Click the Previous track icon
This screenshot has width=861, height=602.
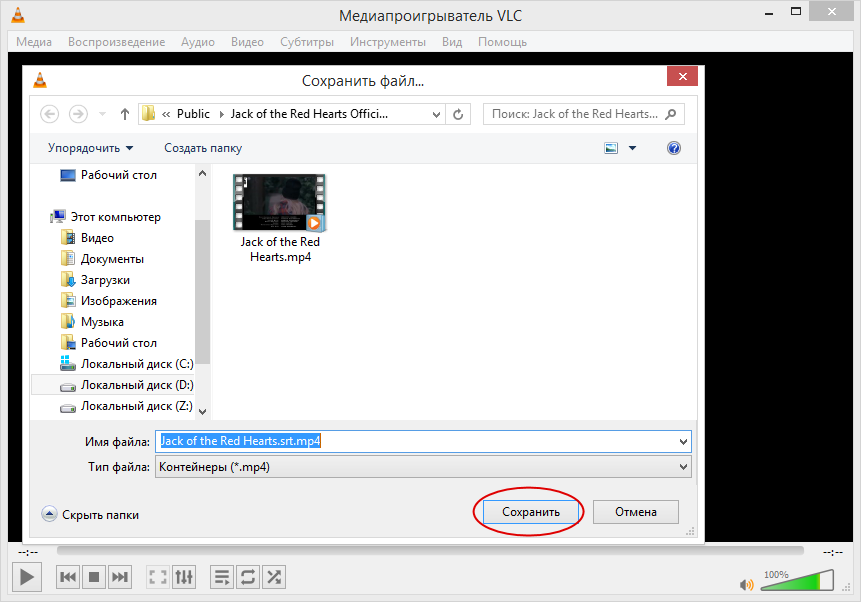pyautogui.click(x=68, y=576)
